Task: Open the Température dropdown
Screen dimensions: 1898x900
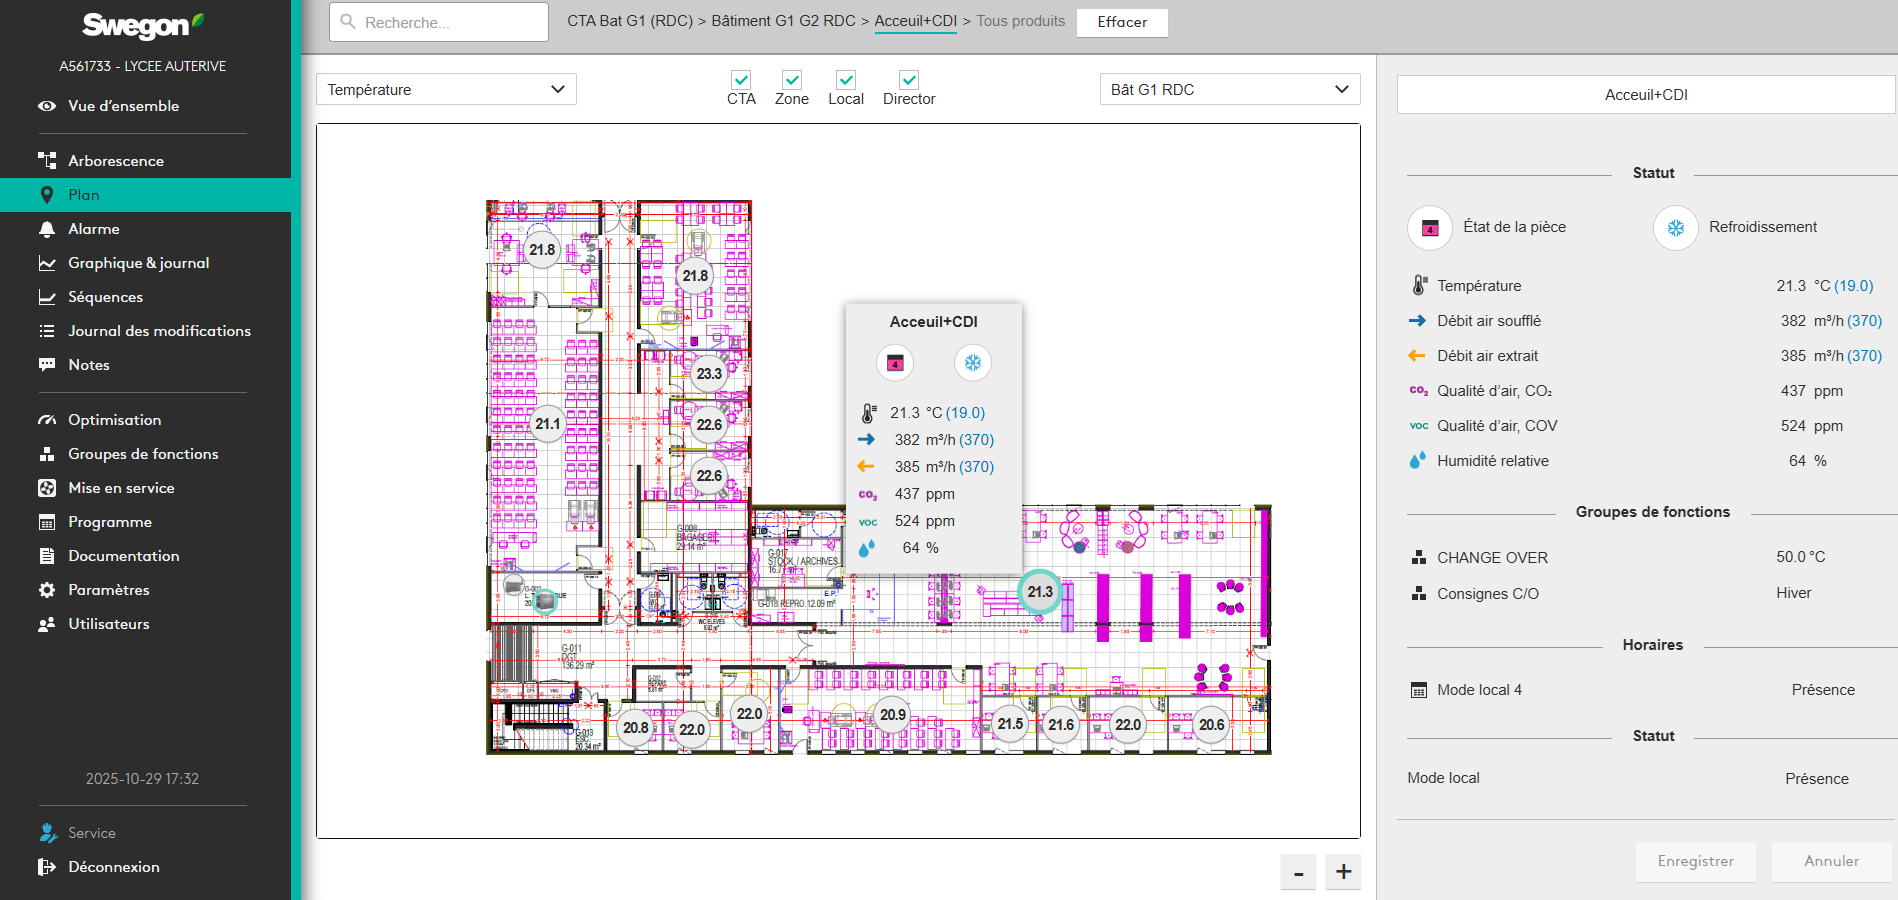Action: coord(446,89)
